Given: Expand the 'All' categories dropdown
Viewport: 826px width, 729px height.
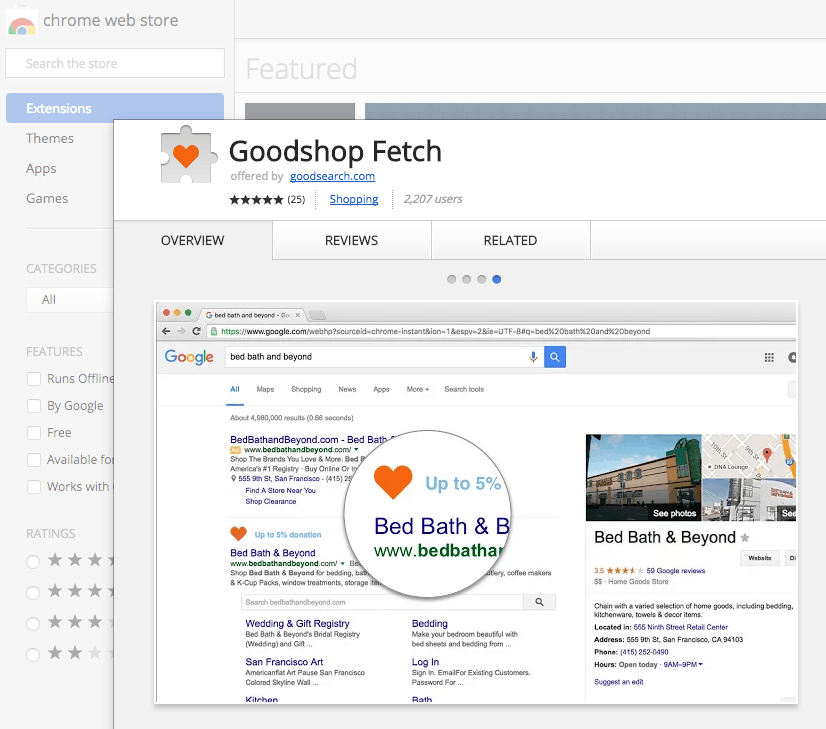Looking at the screenshot, I should (x=70, y=300).
